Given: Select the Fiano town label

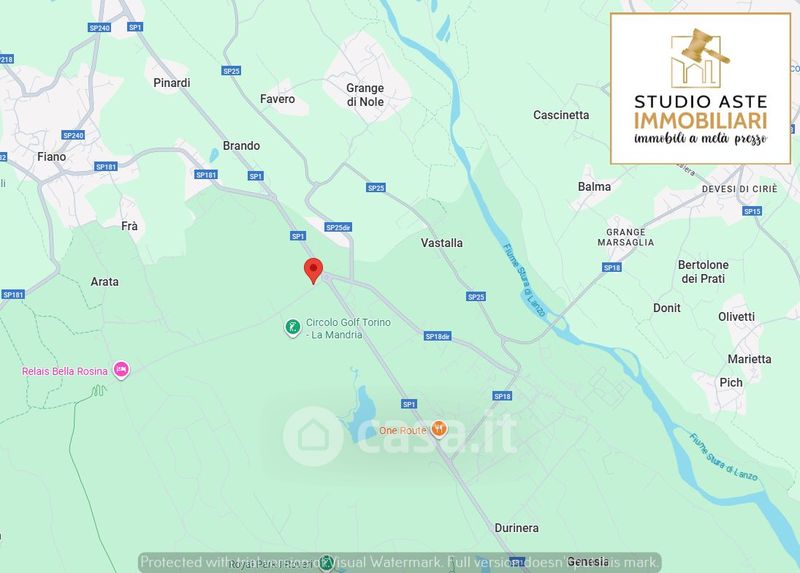Looking at the screenshot, I should [52, 157].
